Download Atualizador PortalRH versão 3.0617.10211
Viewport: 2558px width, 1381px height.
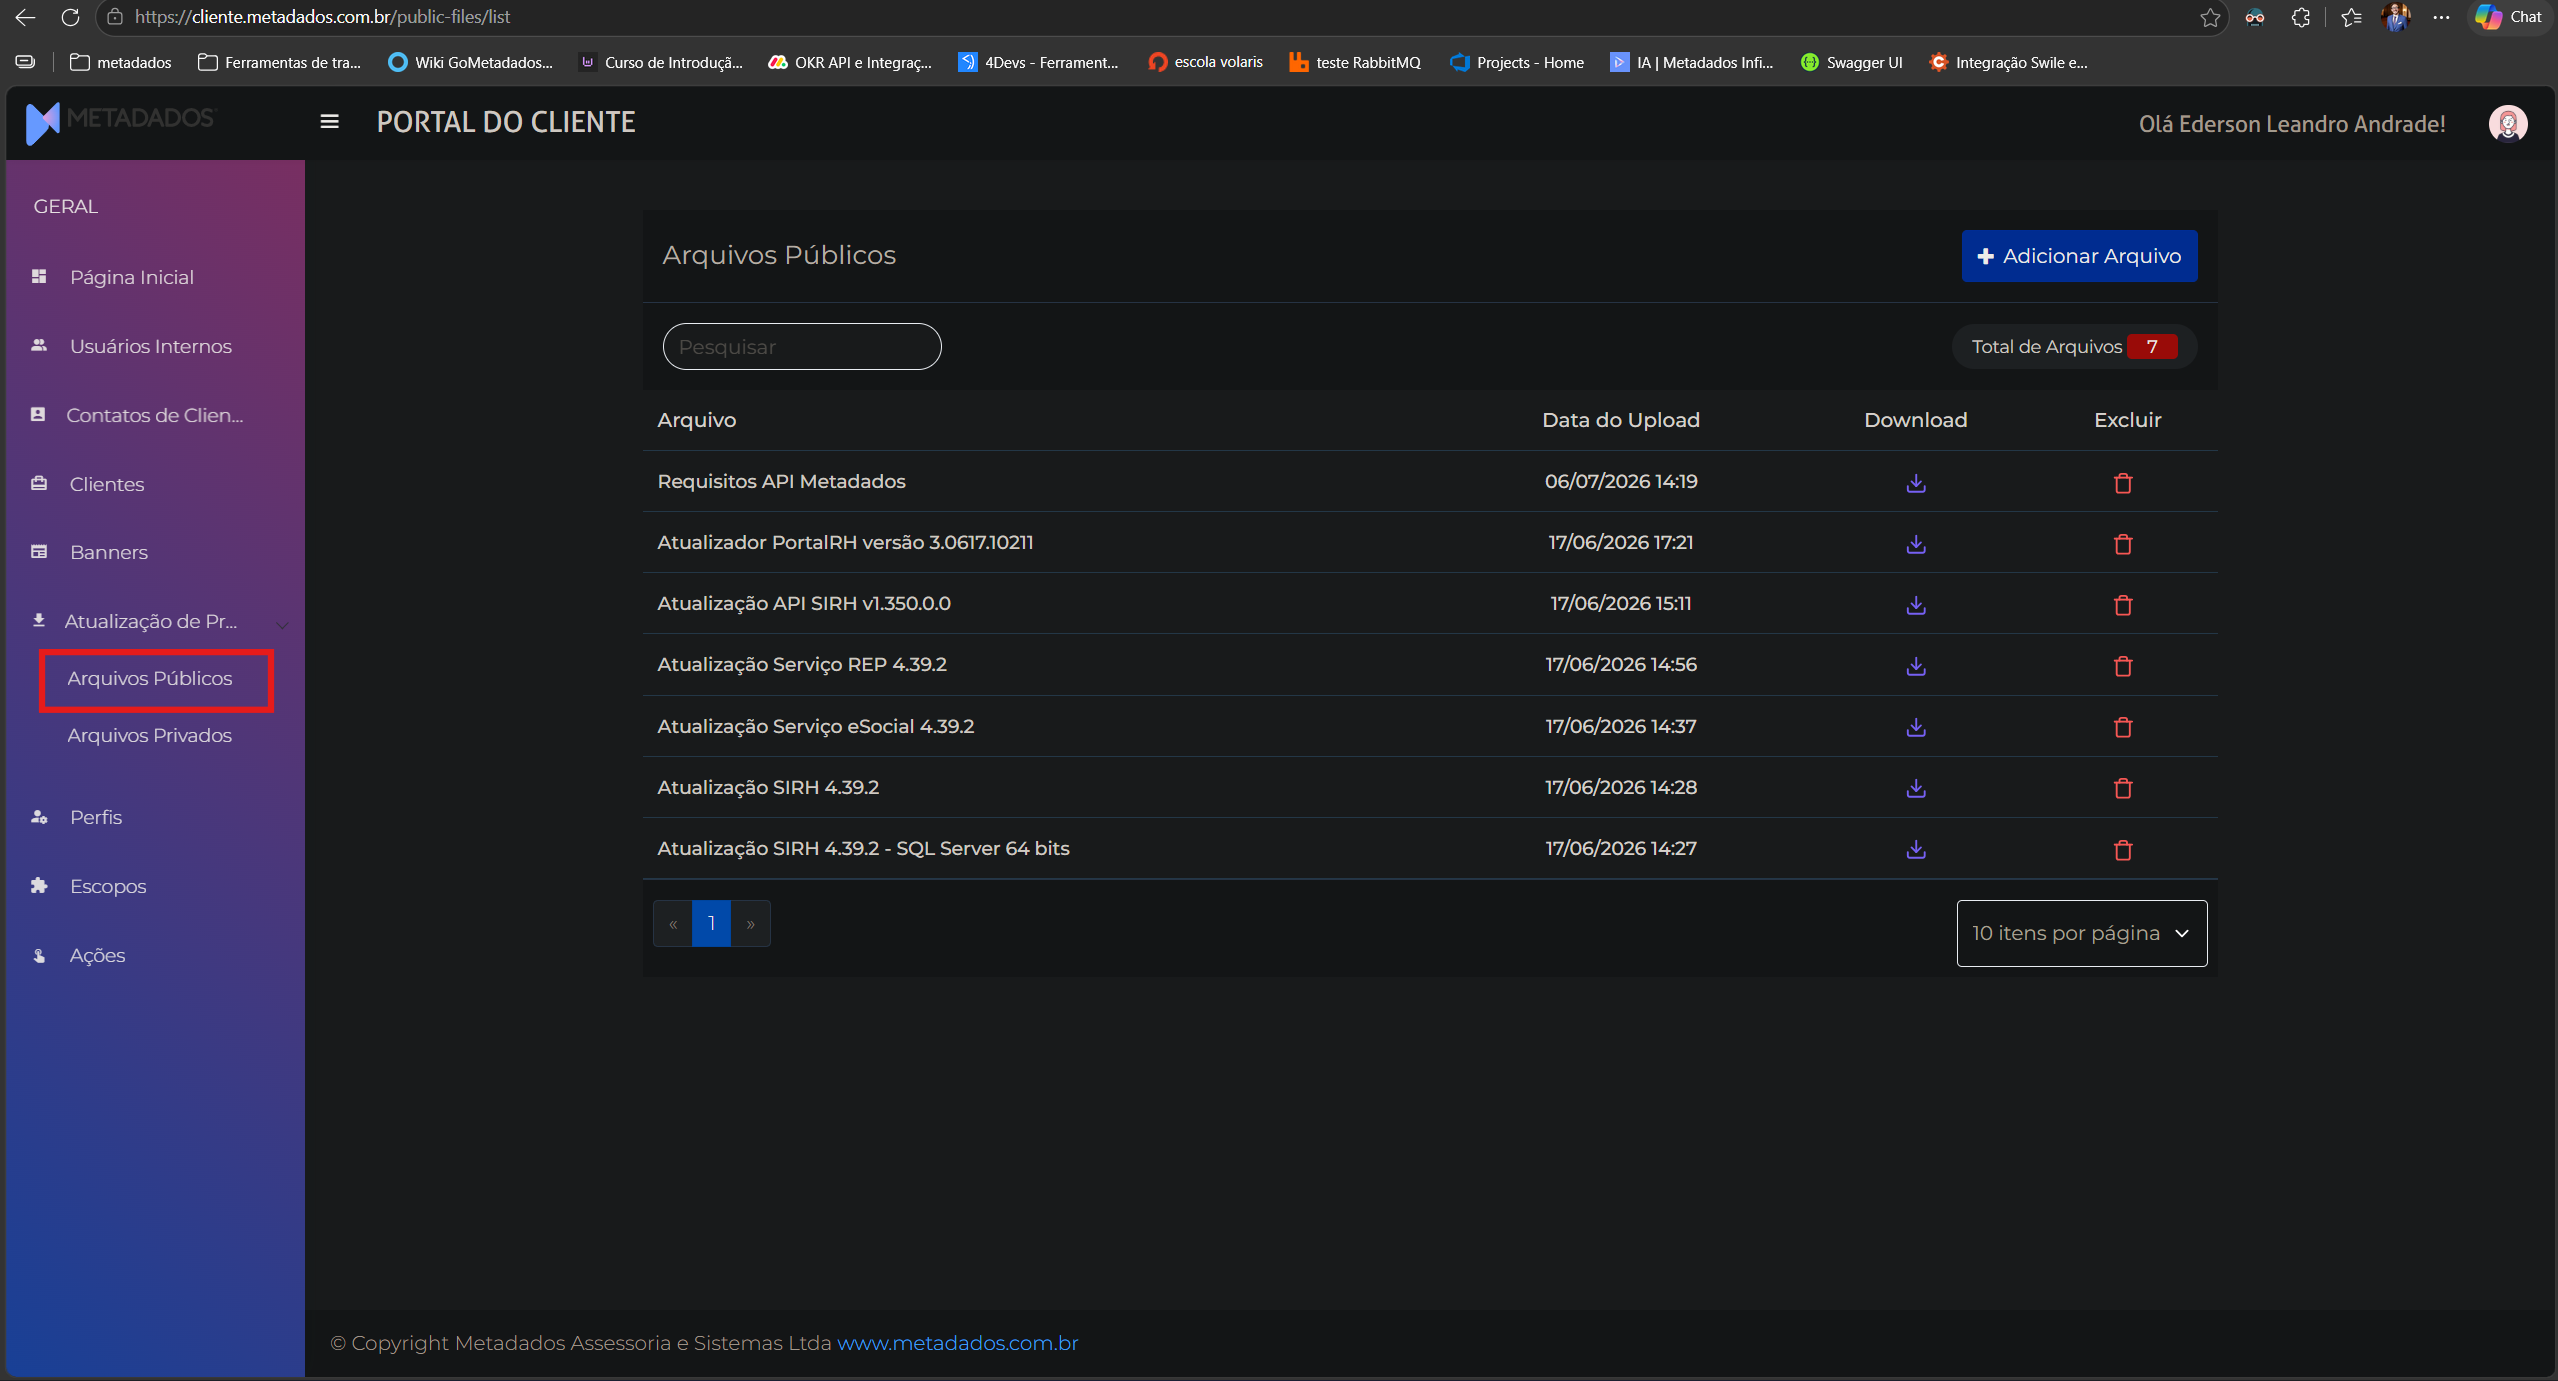point(1915,544)
